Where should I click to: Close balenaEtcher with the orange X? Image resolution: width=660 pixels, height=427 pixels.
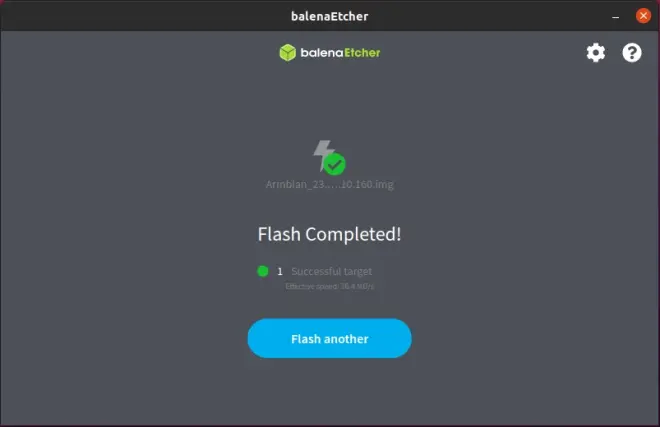[643, 16]
